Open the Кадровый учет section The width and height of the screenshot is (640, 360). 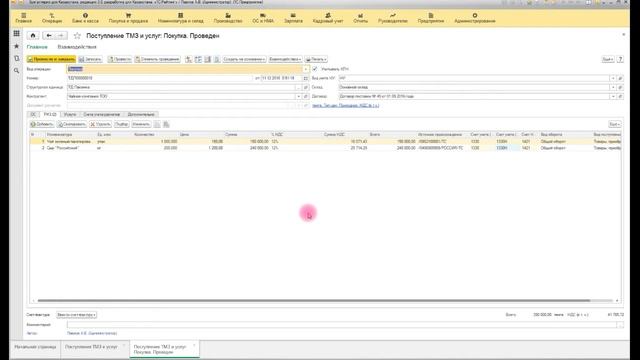tap(328, 18)
